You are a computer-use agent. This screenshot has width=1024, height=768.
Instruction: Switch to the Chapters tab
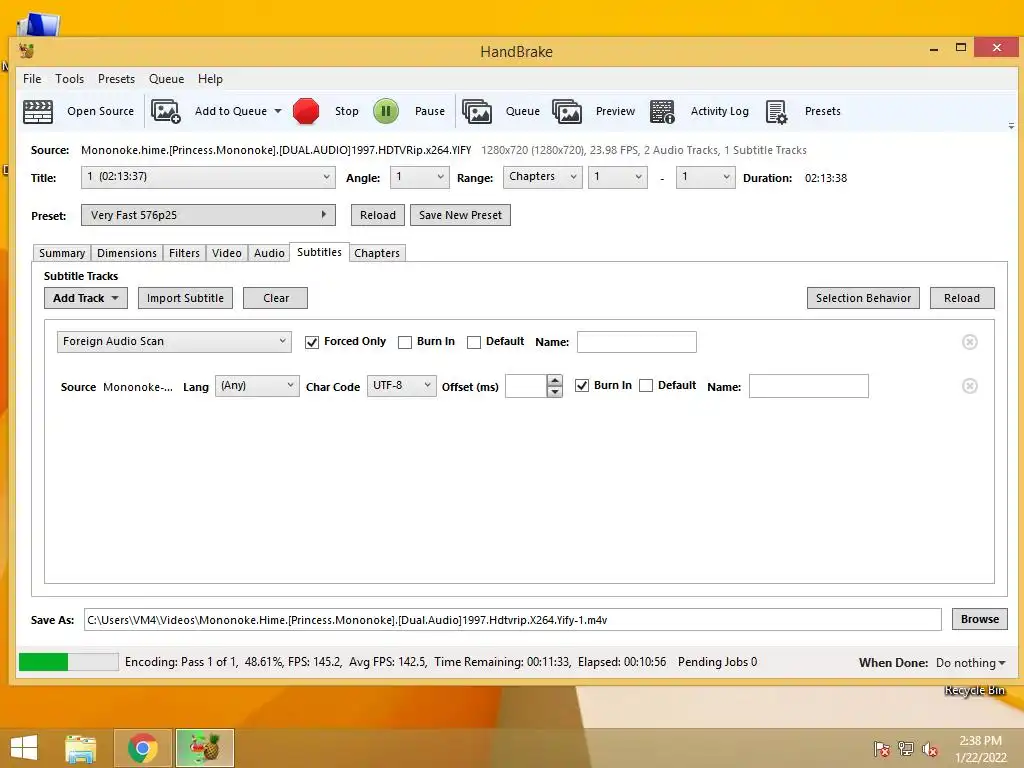(x=377, y=253)
